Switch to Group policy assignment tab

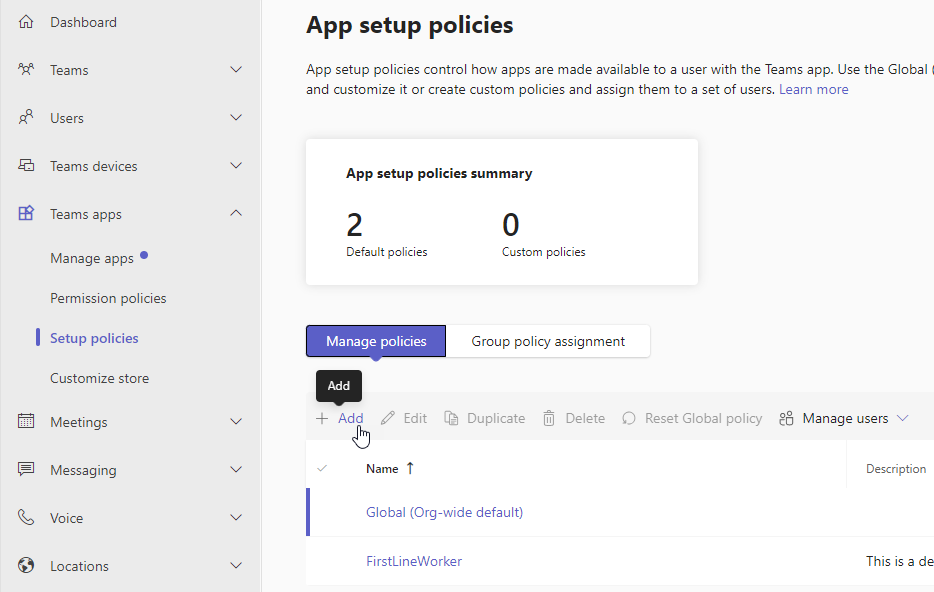pyautogui.click(x=548, y=341)
